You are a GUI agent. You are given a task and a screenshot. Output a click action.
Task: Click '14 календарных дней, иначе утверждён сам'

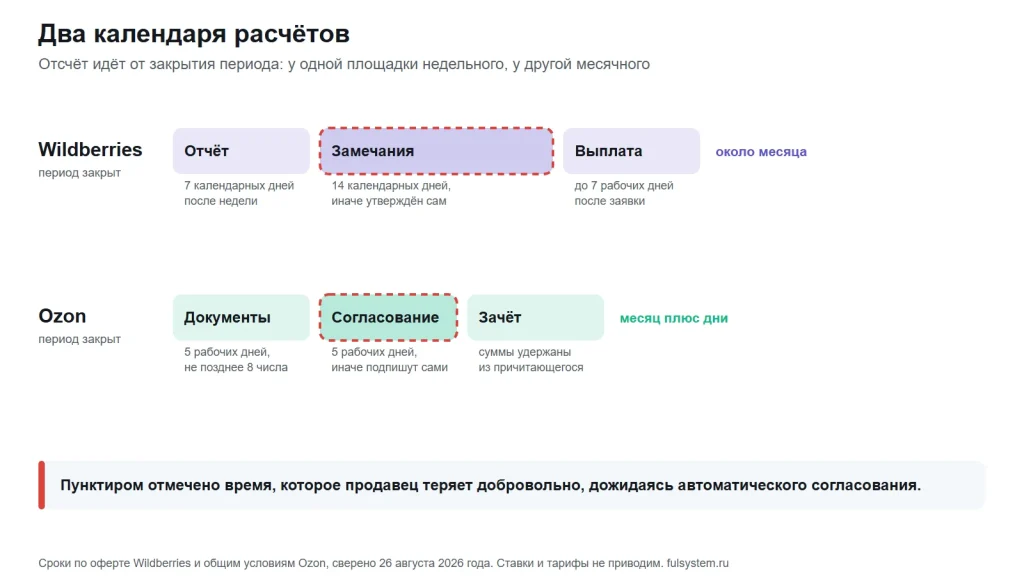[391, 193]
